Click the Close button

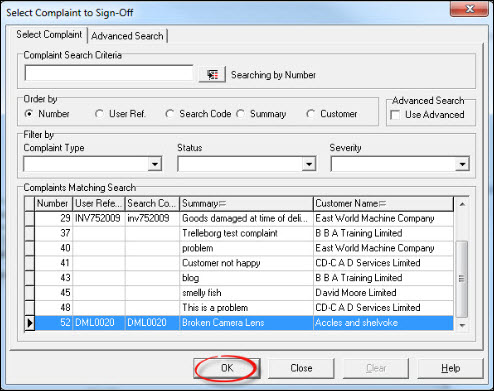[301, 368]
